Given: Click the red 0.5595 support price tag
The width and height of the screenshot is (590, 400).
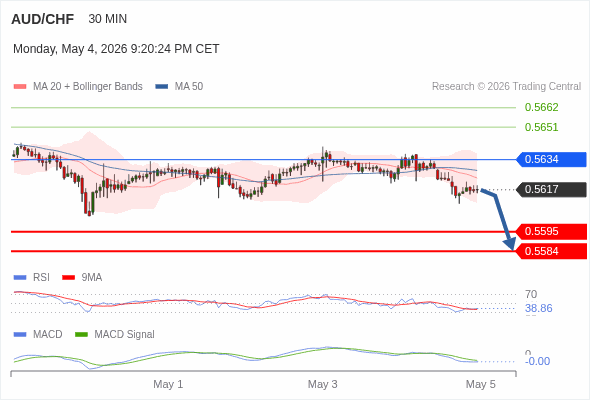Looking at the screenshot, I should [551, 231].
